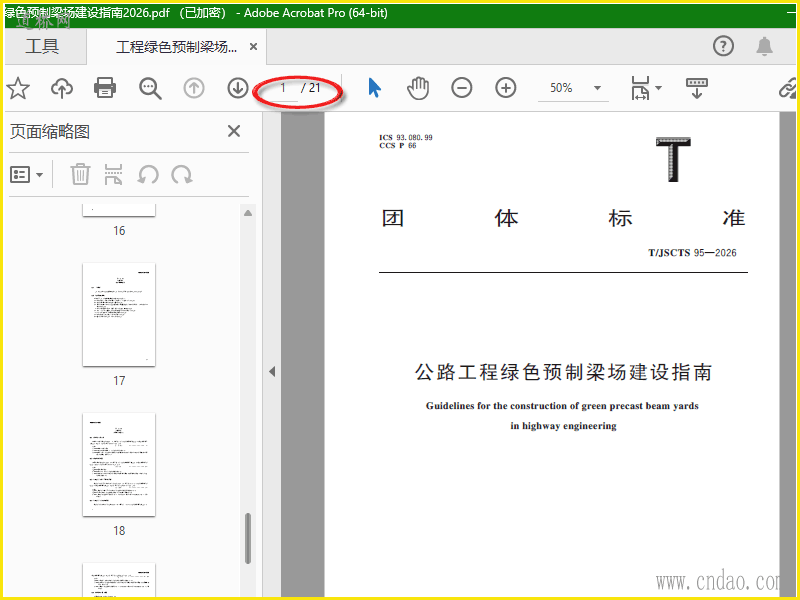Select the arrow Selection tool
This screenshot has height=600, width=800.
(374, 88)
